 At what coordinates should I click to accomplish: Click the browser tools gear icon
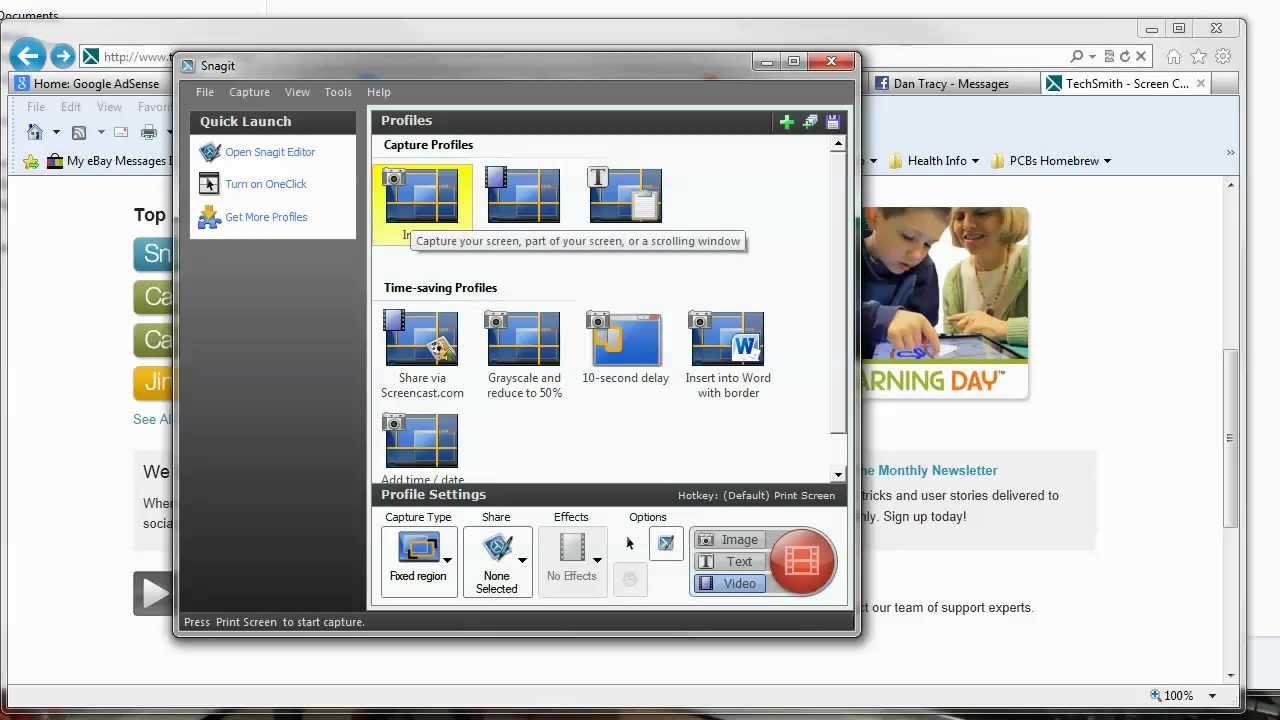[x=1224, y=57]
